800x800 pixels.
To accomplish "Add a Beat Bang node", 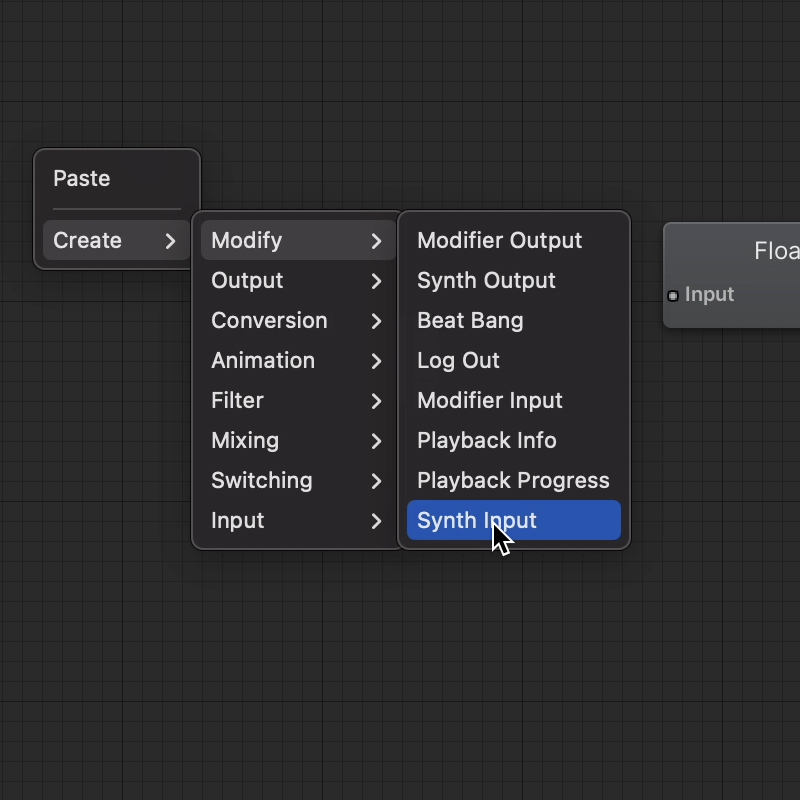I will [470, 321].
